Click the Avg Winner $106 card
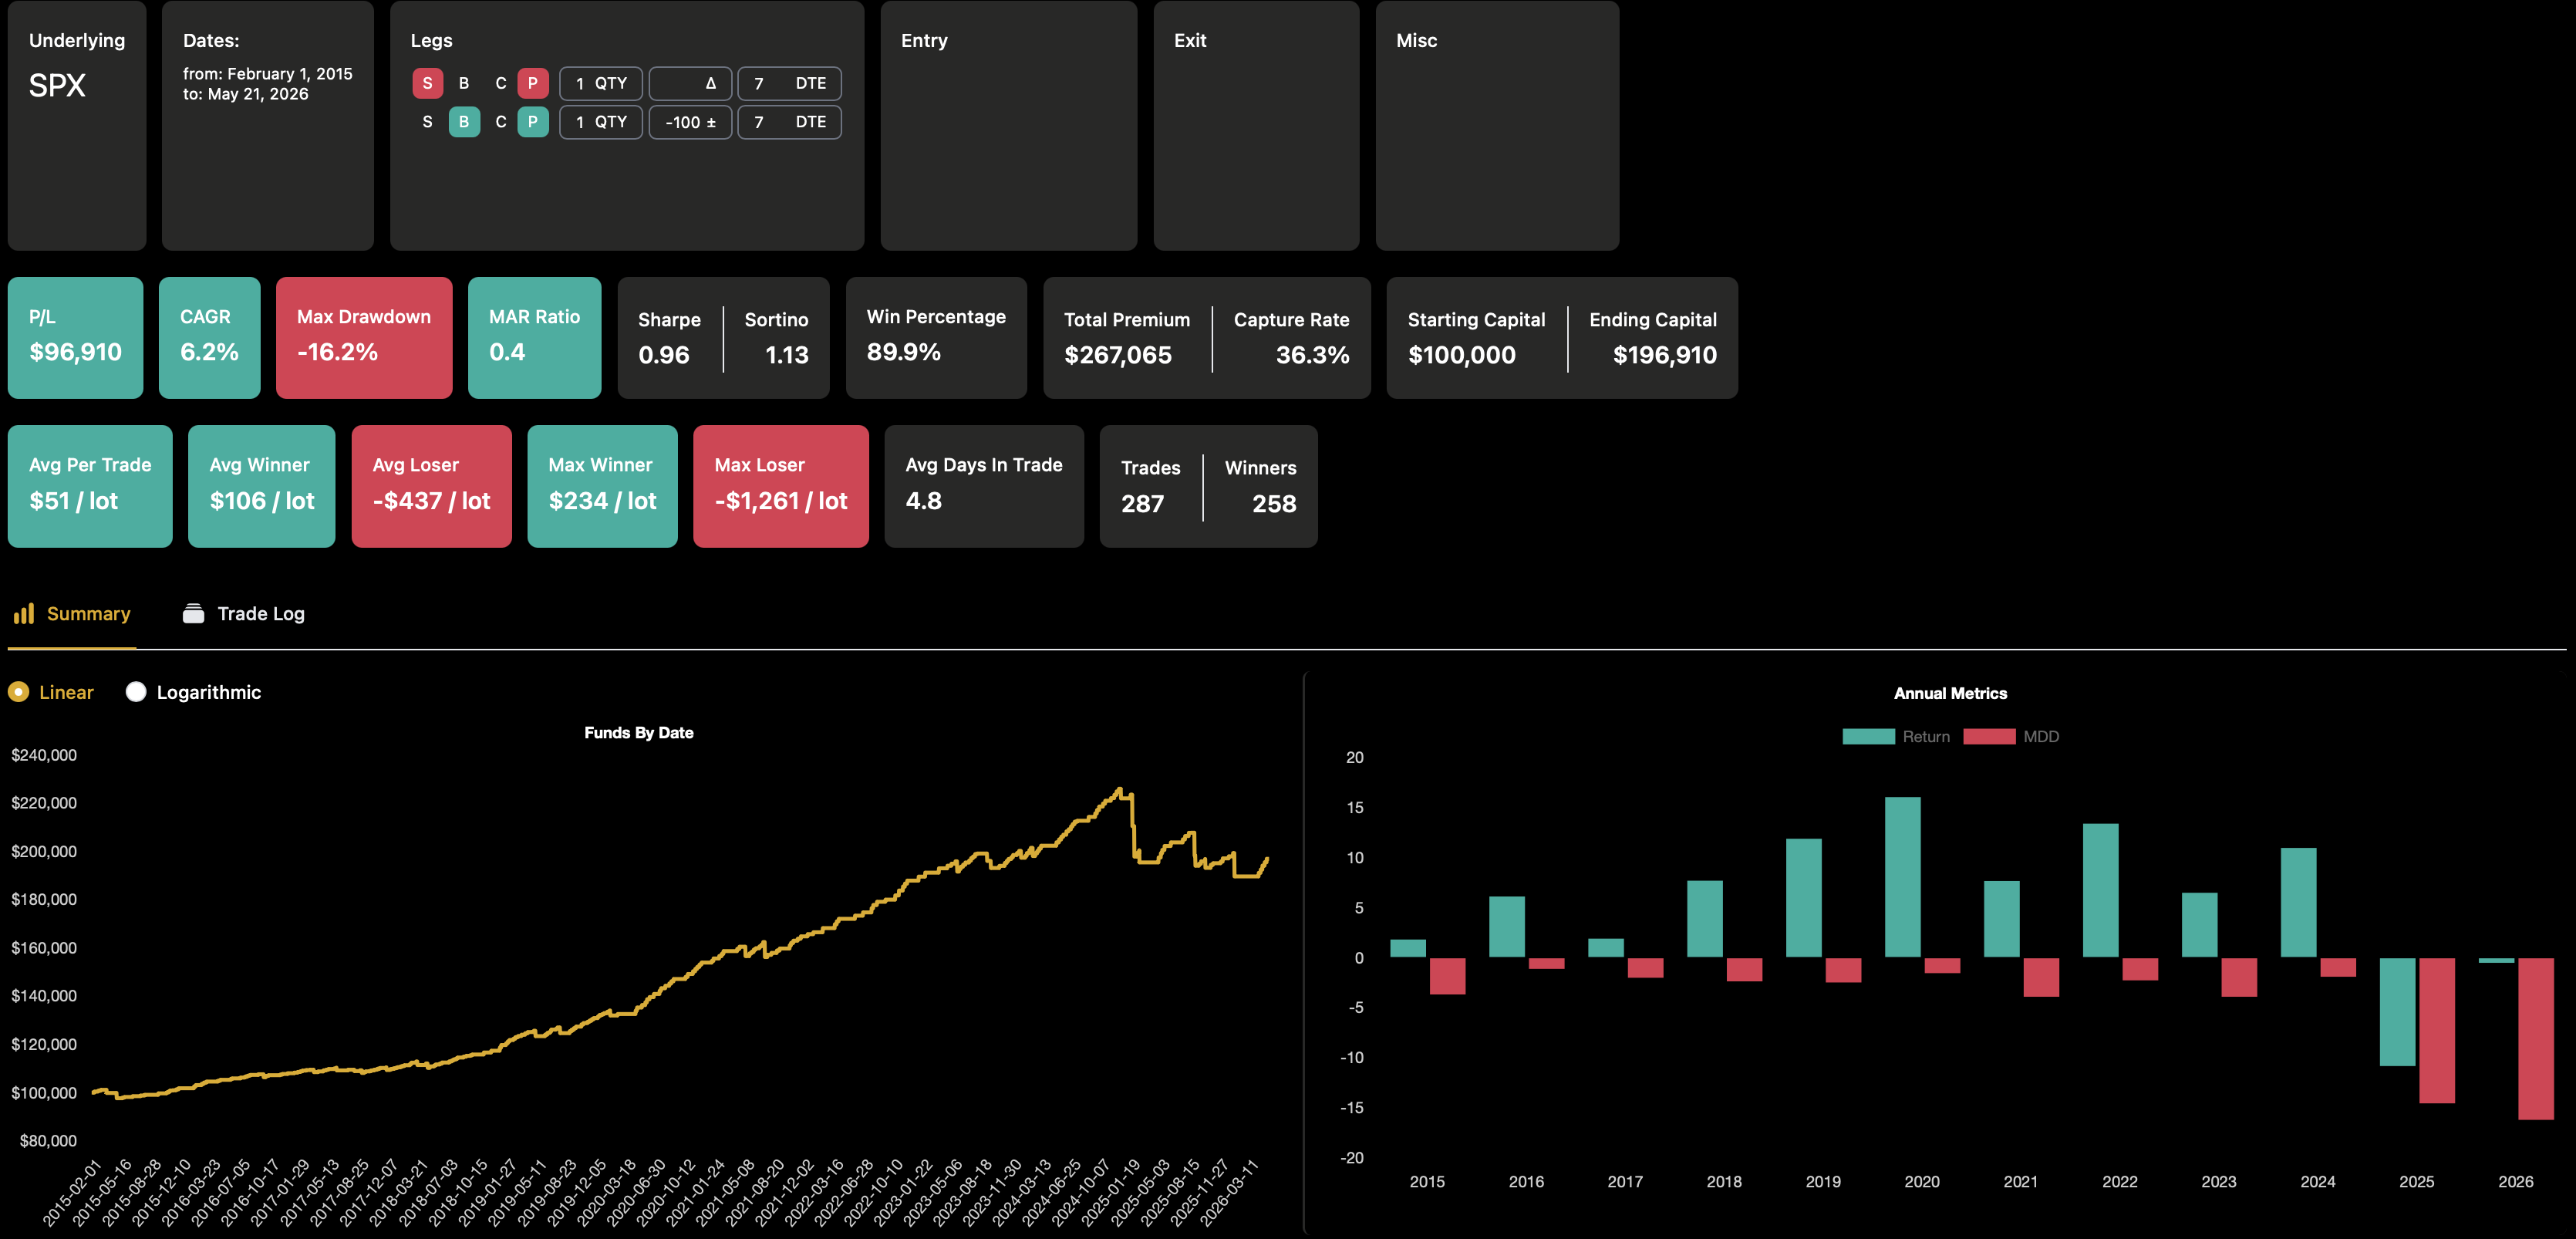Image resolution: width=2576 pixels, height=1239 pixels. [x=262, y=486]
